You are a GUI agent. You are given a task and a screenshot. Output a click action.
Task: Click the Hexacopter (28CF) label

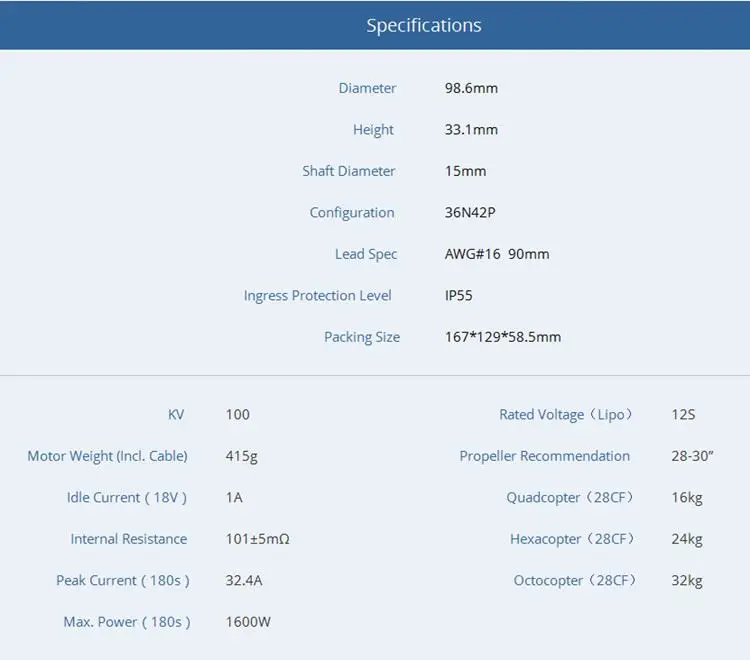pos(572,539)
